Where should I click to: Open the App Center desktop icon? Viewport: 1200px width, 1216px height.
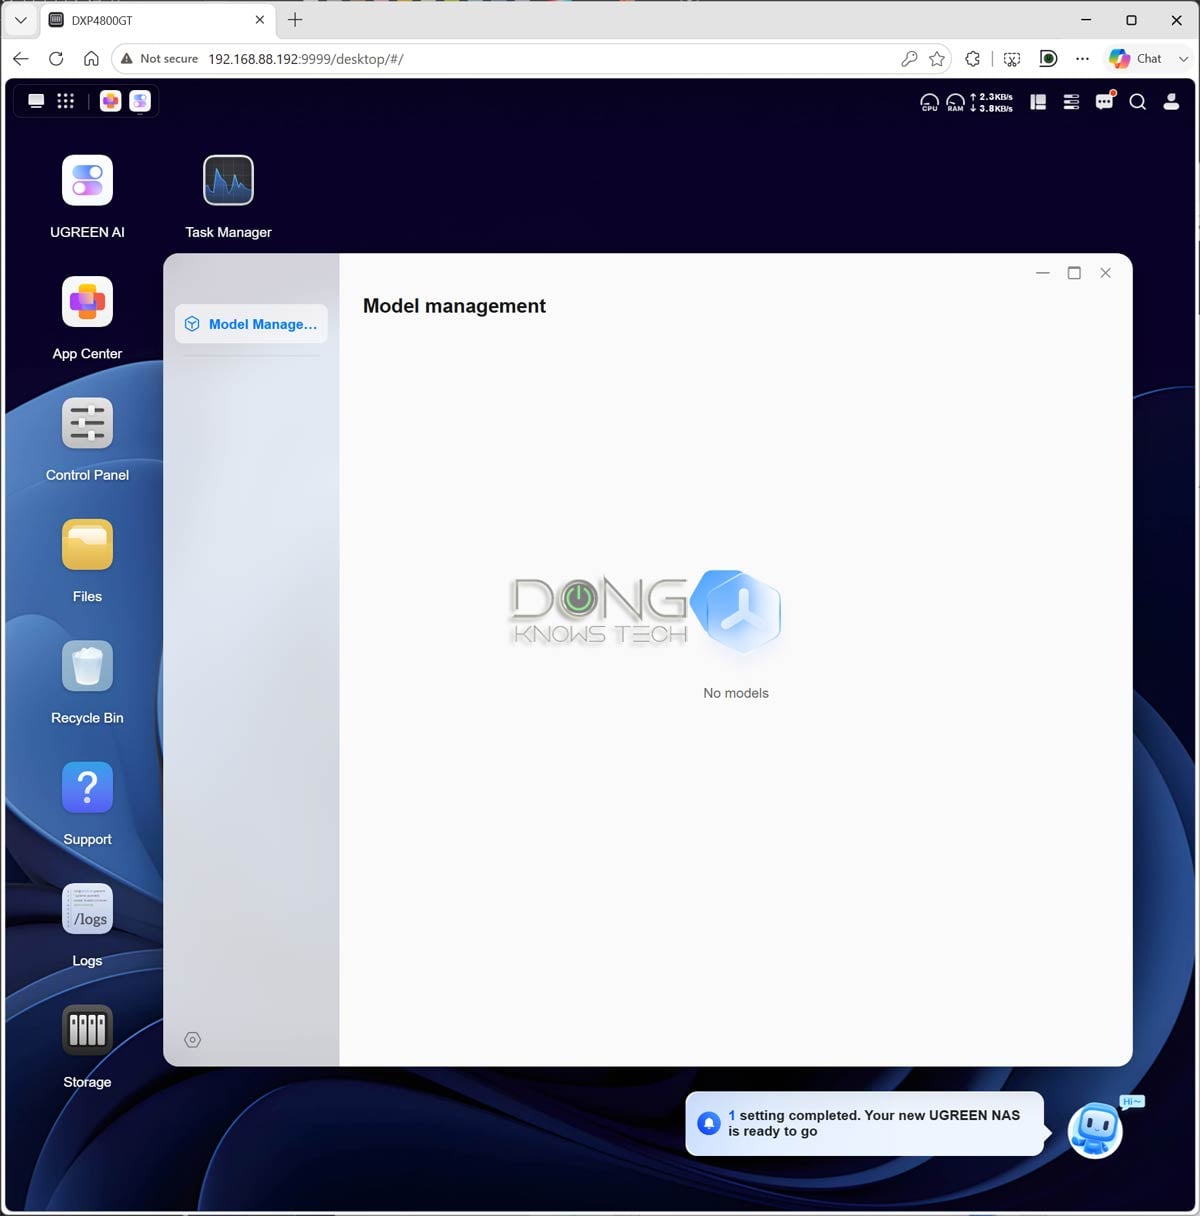coord(87,302)
